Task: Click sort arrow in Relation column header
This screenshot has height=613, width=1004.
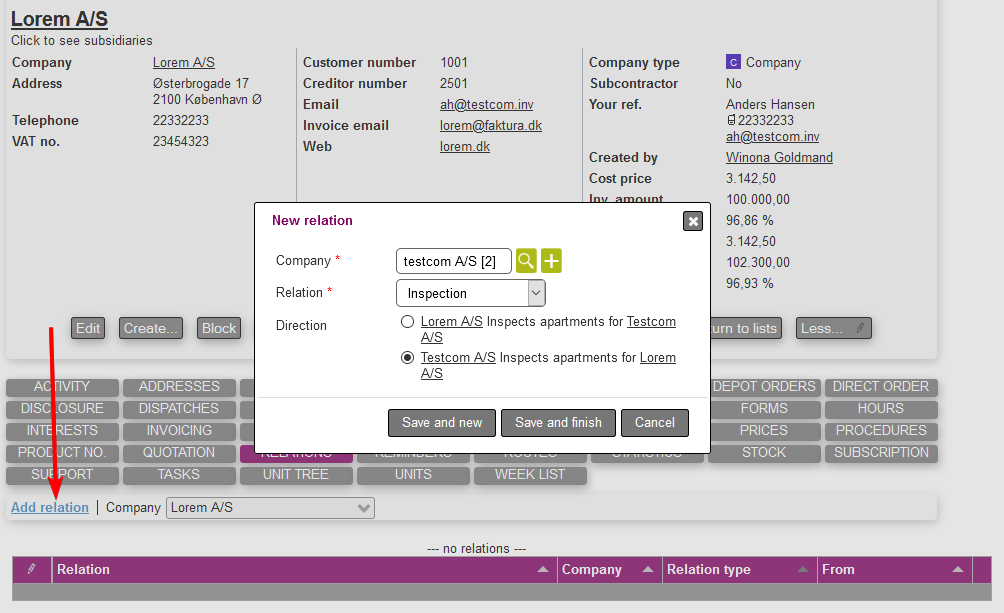Action: tap(543, 570)
